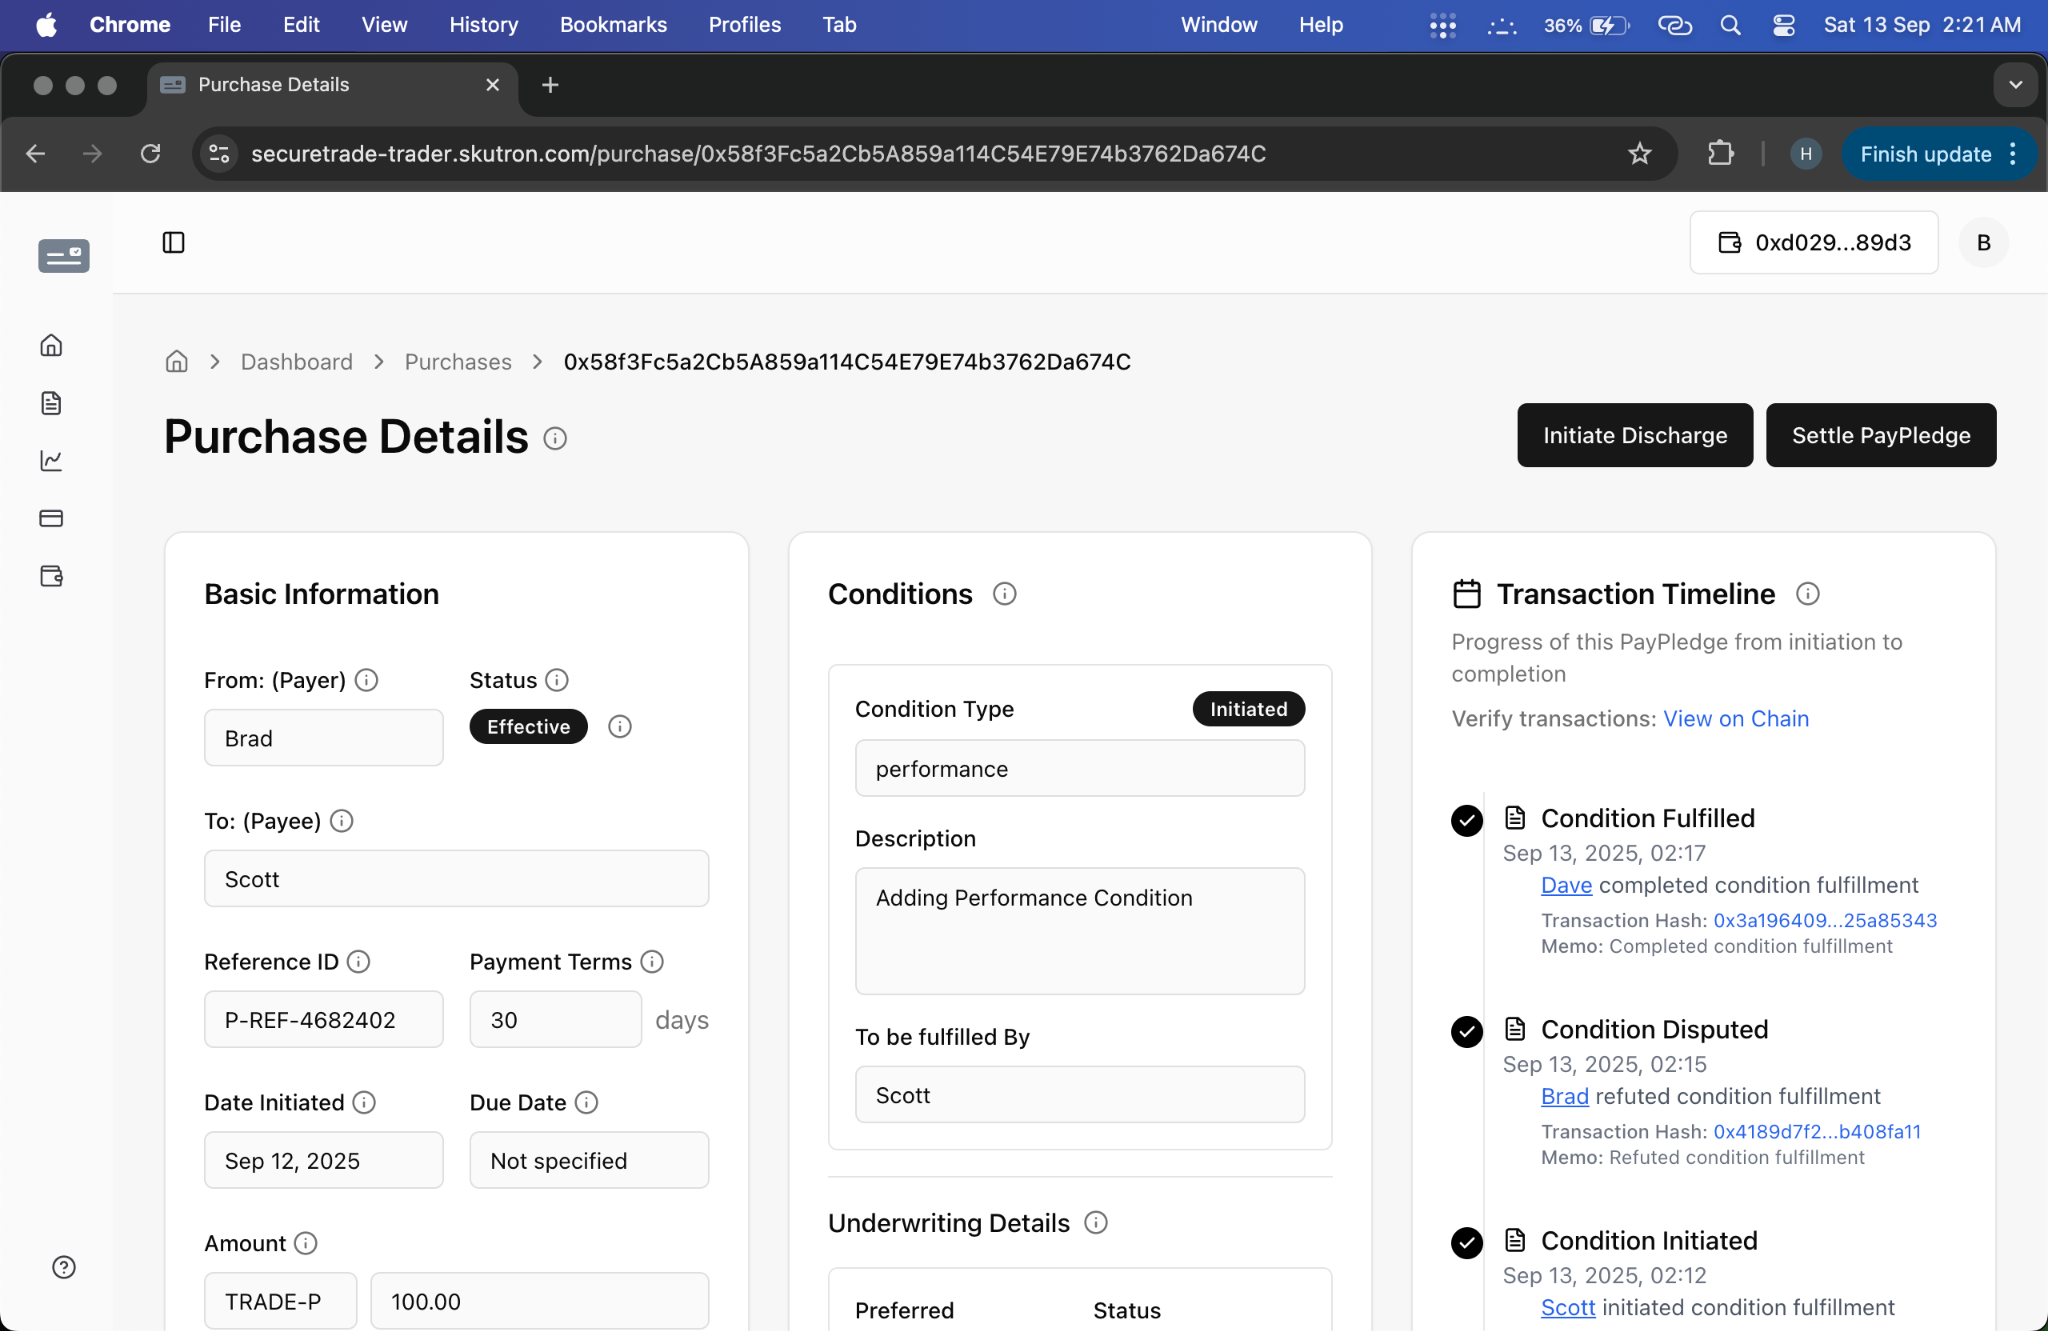Click info icon beside Conditions heading
The height and width of the screenshot is (1331, 2048).
coord(1005,594)
